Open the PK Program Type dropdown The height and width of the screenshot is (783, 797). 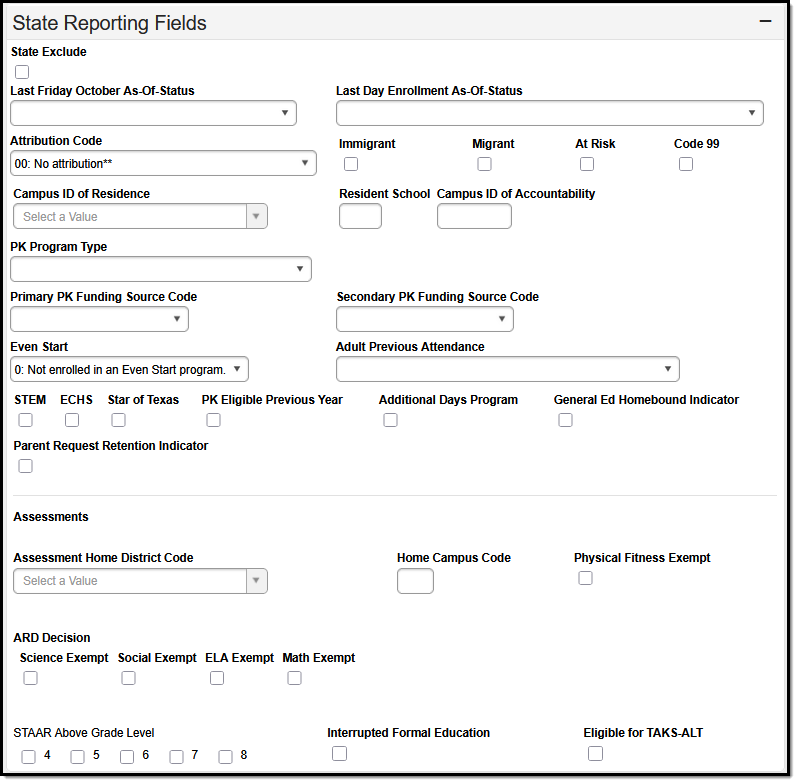(161, 269)
